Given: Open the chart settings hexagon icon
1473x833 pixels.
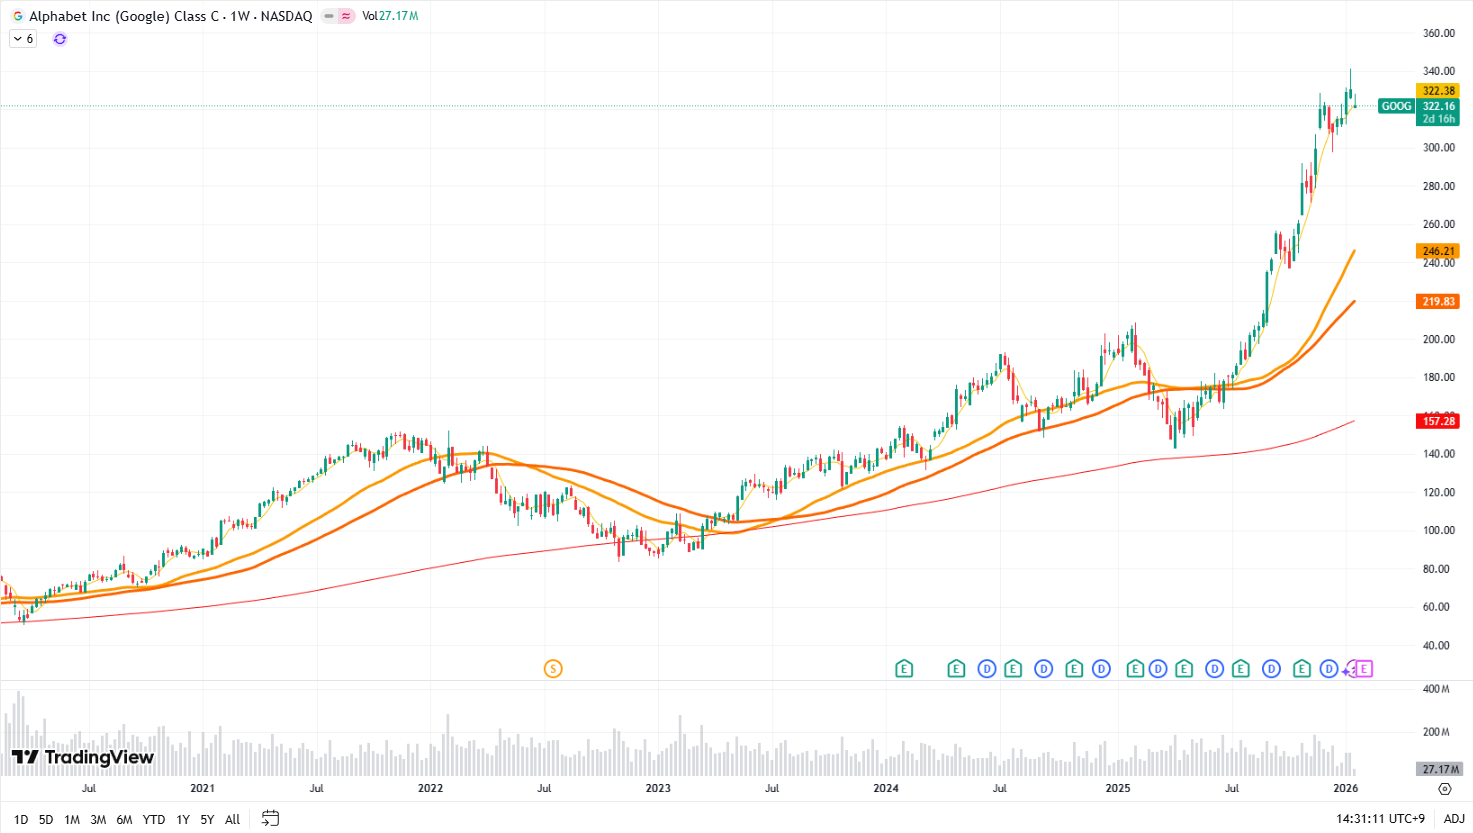Looking at the screenshot, I should [1444, 789].
